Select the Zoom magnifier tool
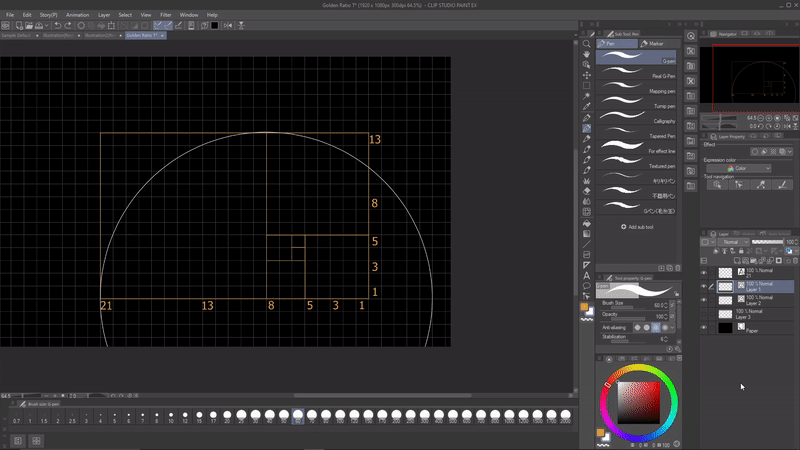Screen dimensions: 800x450 [x=587, y=44]
